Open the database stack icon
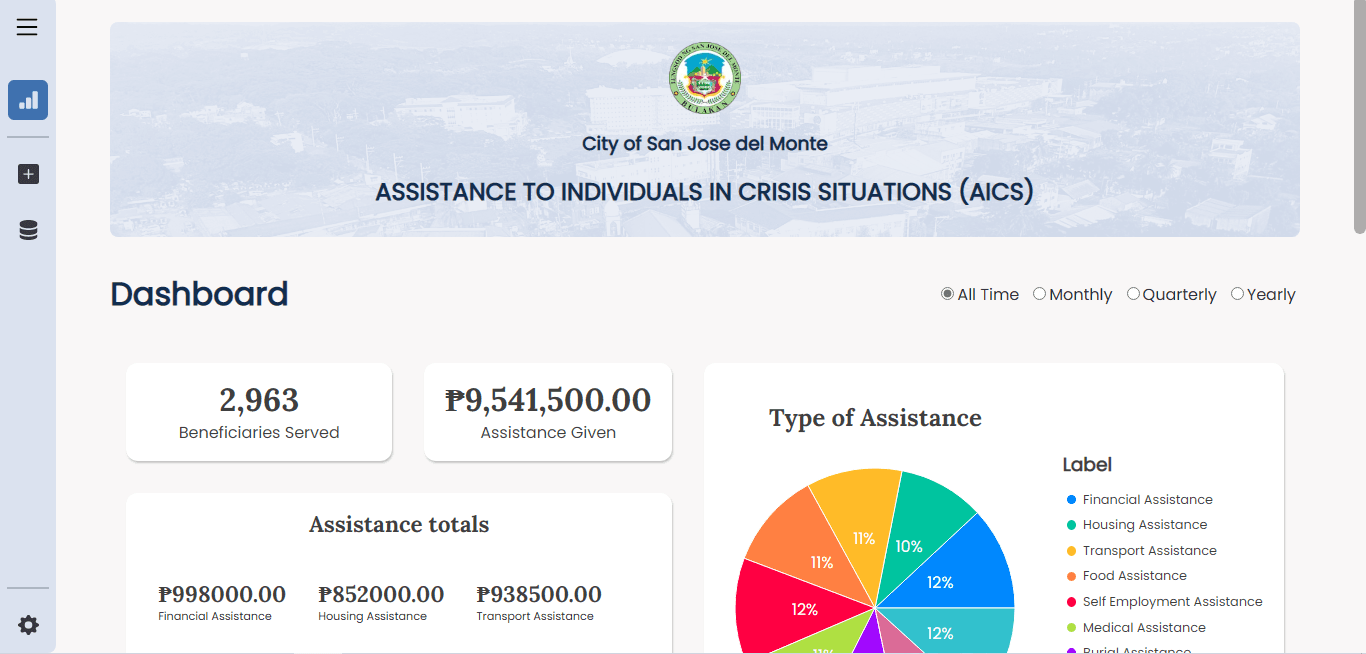1366x654 pixels. coord(28,231)
